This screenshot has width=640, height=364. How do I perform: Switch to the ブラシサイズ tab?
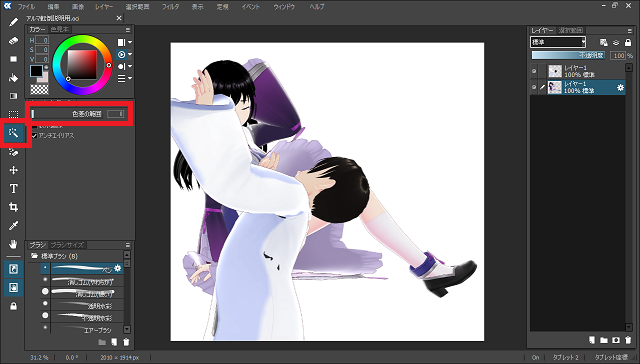pyautogui.click(x=67, y=245)
